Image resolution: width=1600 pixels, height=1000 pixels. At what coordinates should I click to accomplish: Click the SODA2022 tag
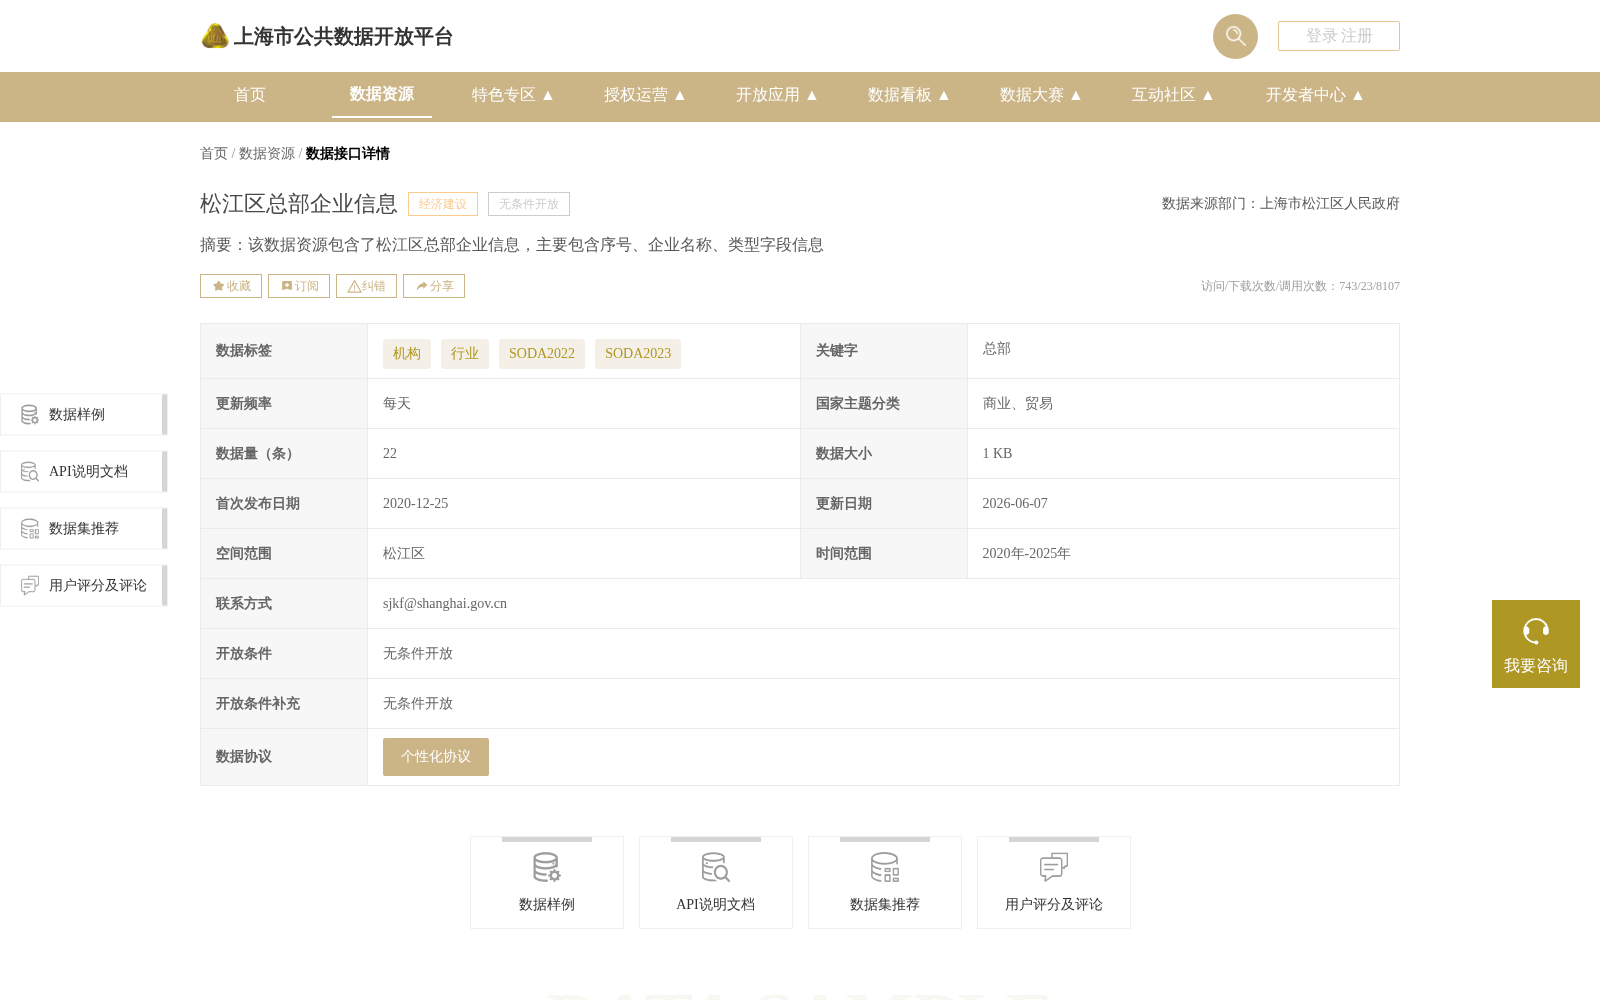tap(542, 354)
